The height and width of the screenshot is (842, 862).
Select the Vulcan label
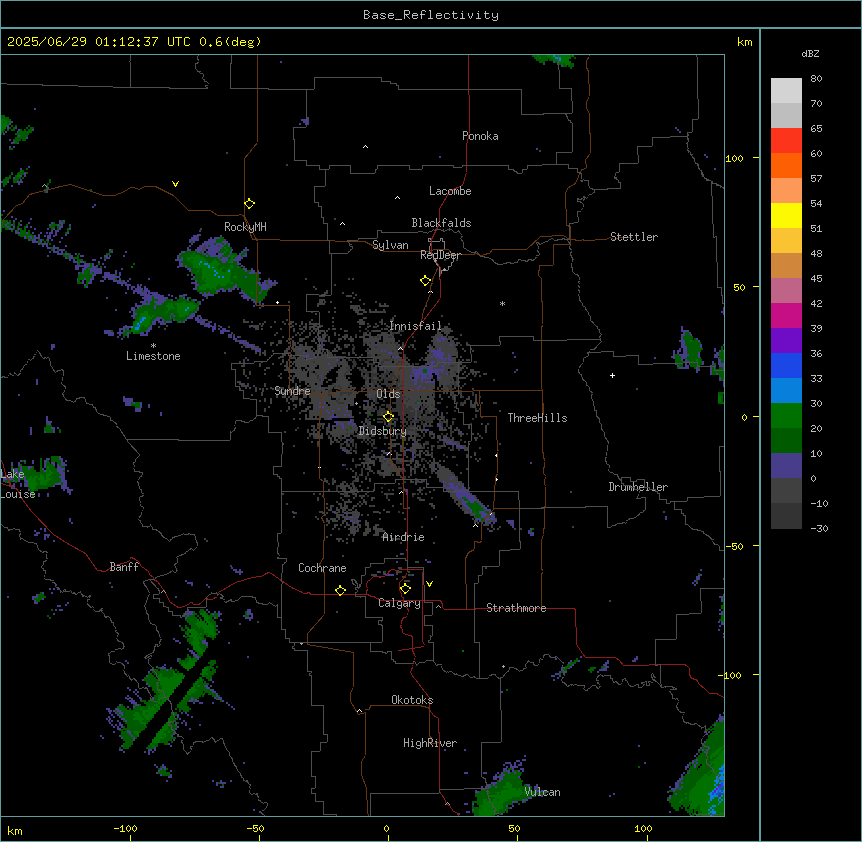coord(543,792)
